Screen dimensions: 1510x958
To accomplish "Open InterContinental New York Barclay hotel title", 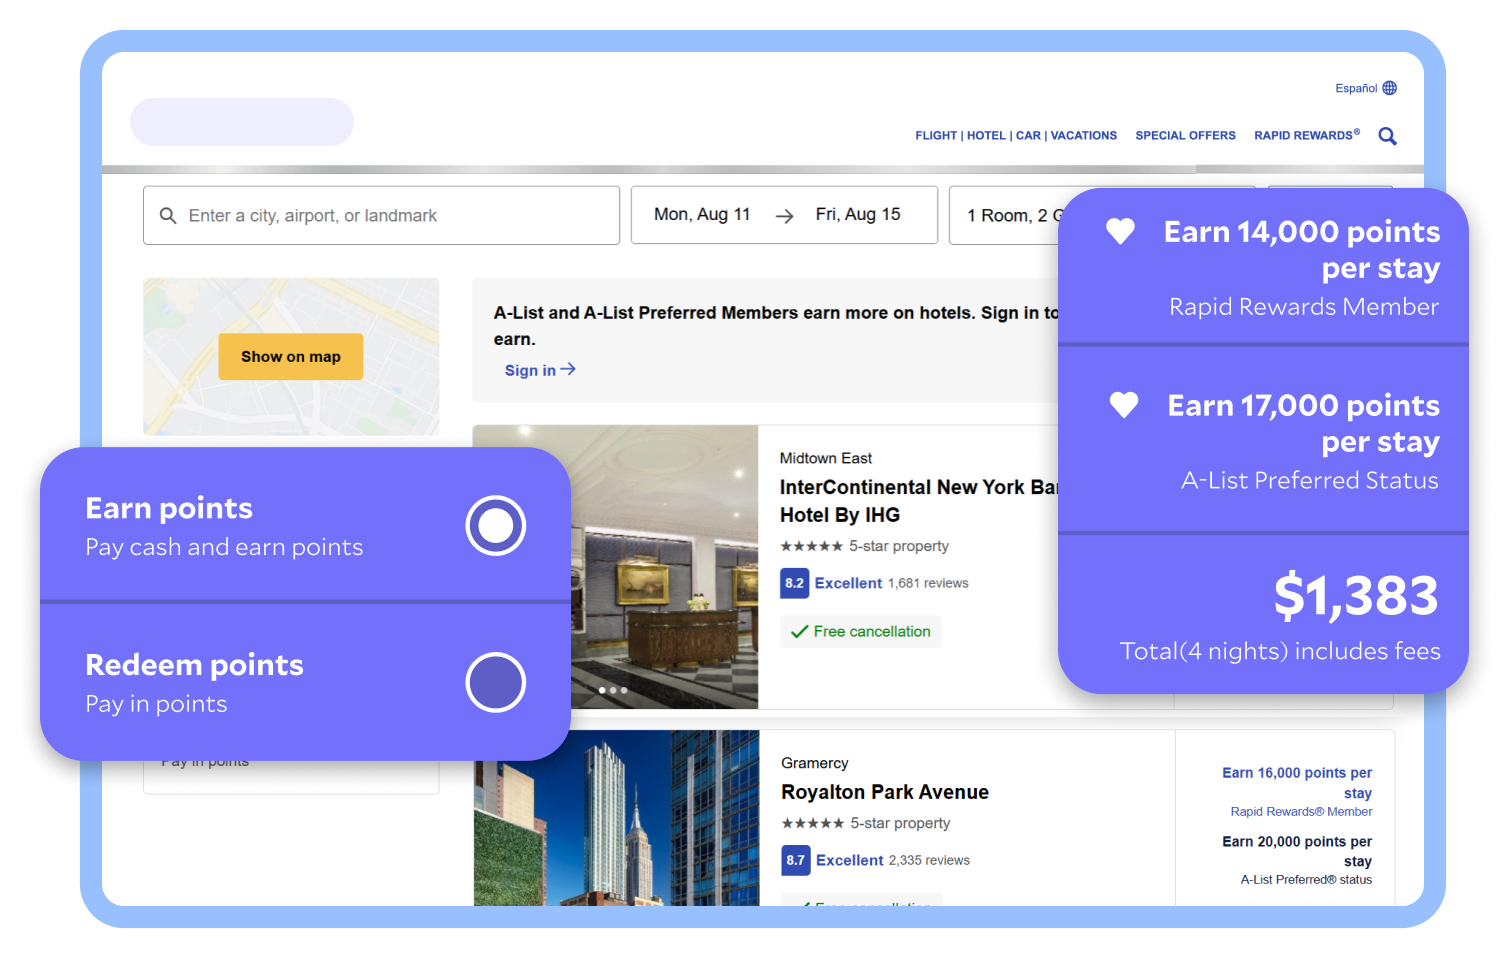I will (x=918, y=501).
